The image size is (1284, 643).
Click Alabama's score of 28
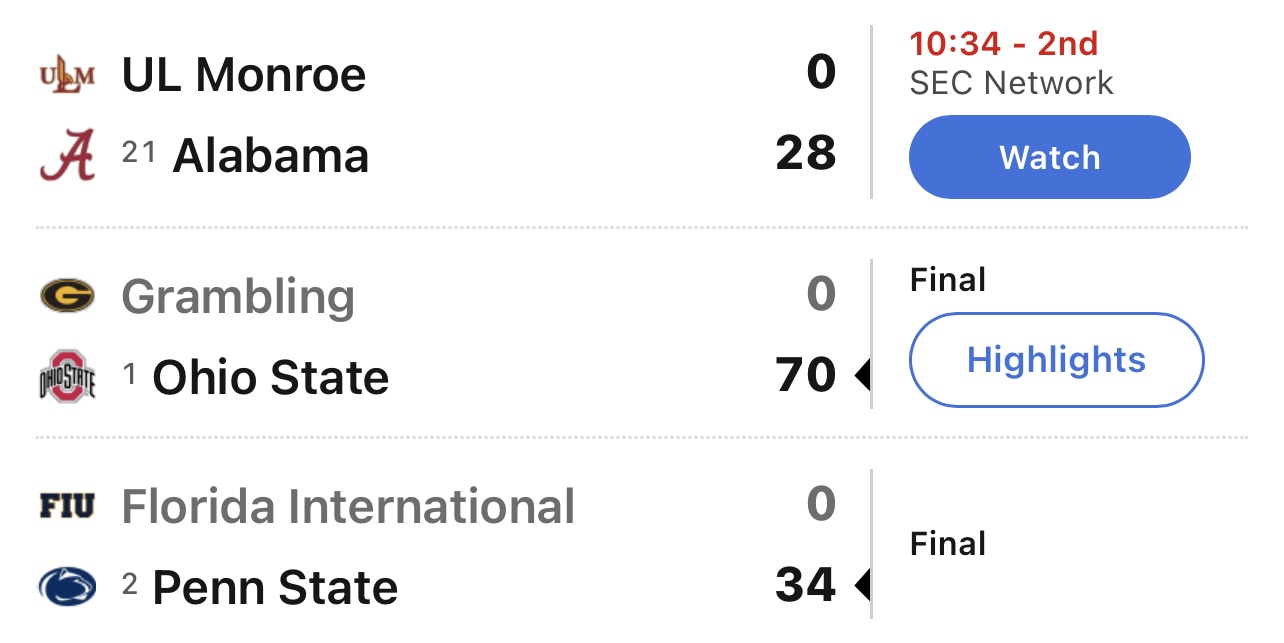coord(806,154)
